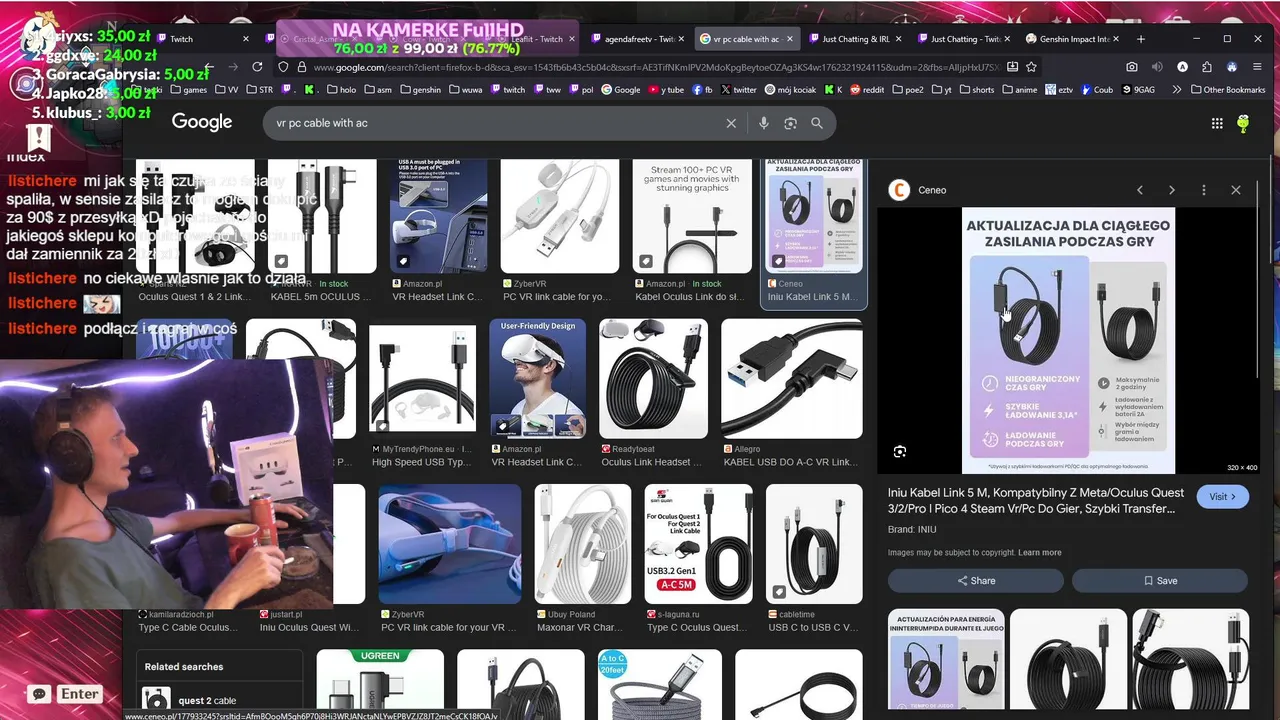
Task: Click the Google search input field
Action: pyautogui.click(x=495, y=123)
